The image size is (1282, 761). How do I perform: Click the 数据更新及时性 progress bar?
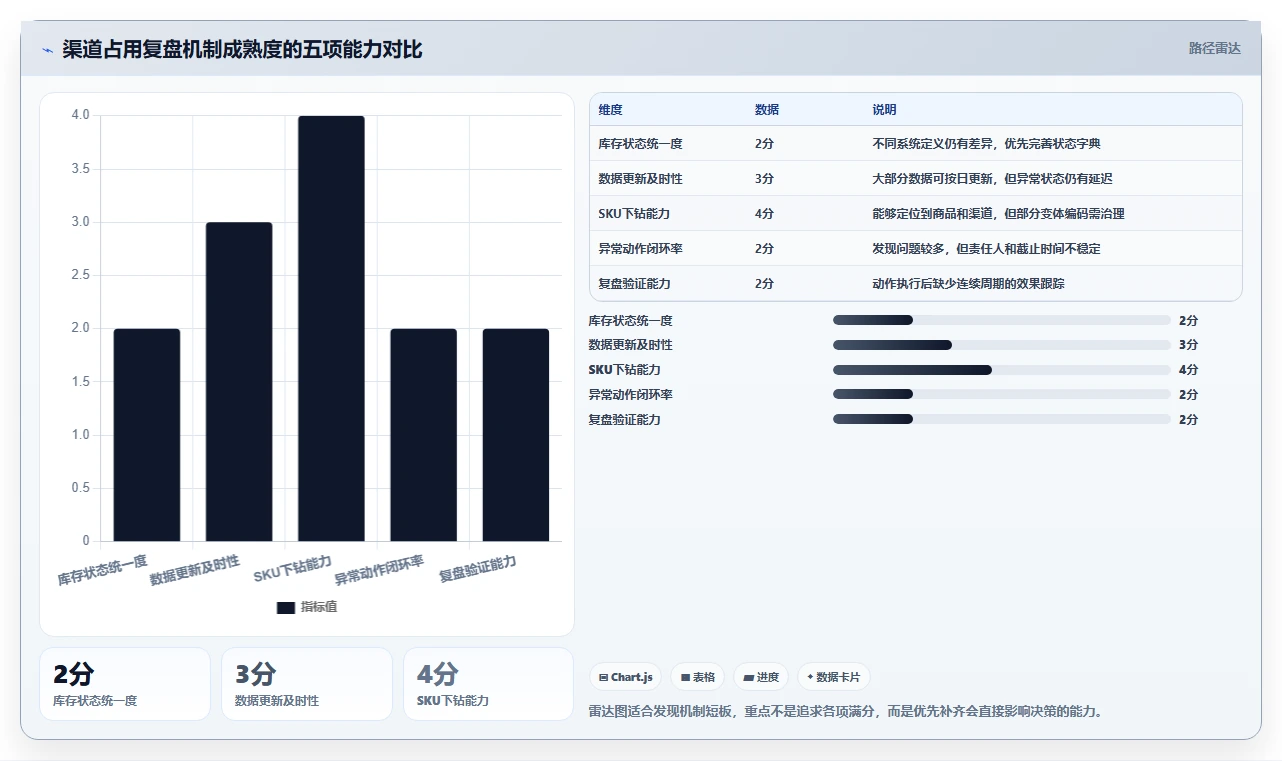point(1001,345)
